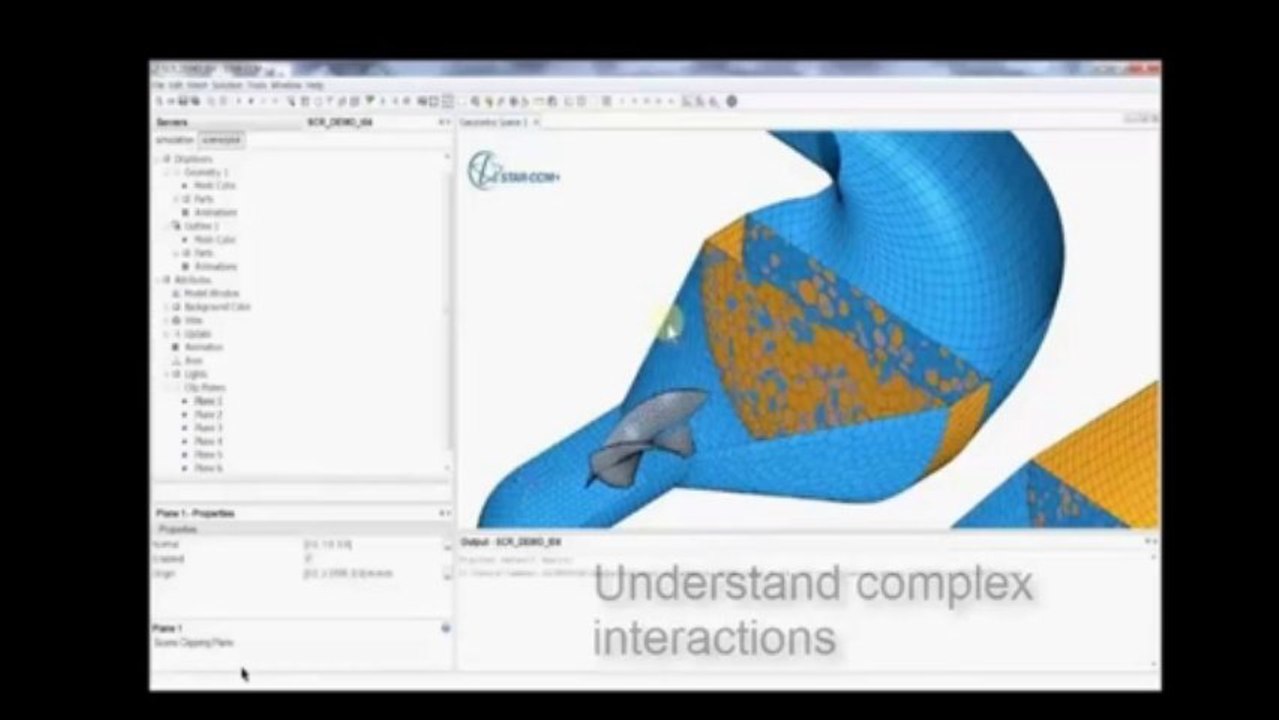Expand the Lights node
Screen dimensions: 1279x720
(x=167, y=374)
